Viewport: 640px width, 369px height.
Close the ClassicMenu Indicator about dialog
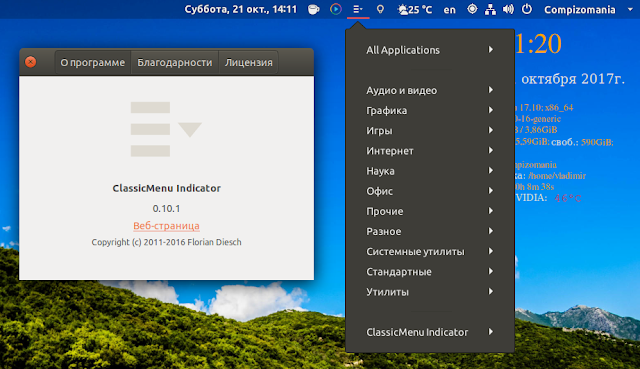pos(31,62)
